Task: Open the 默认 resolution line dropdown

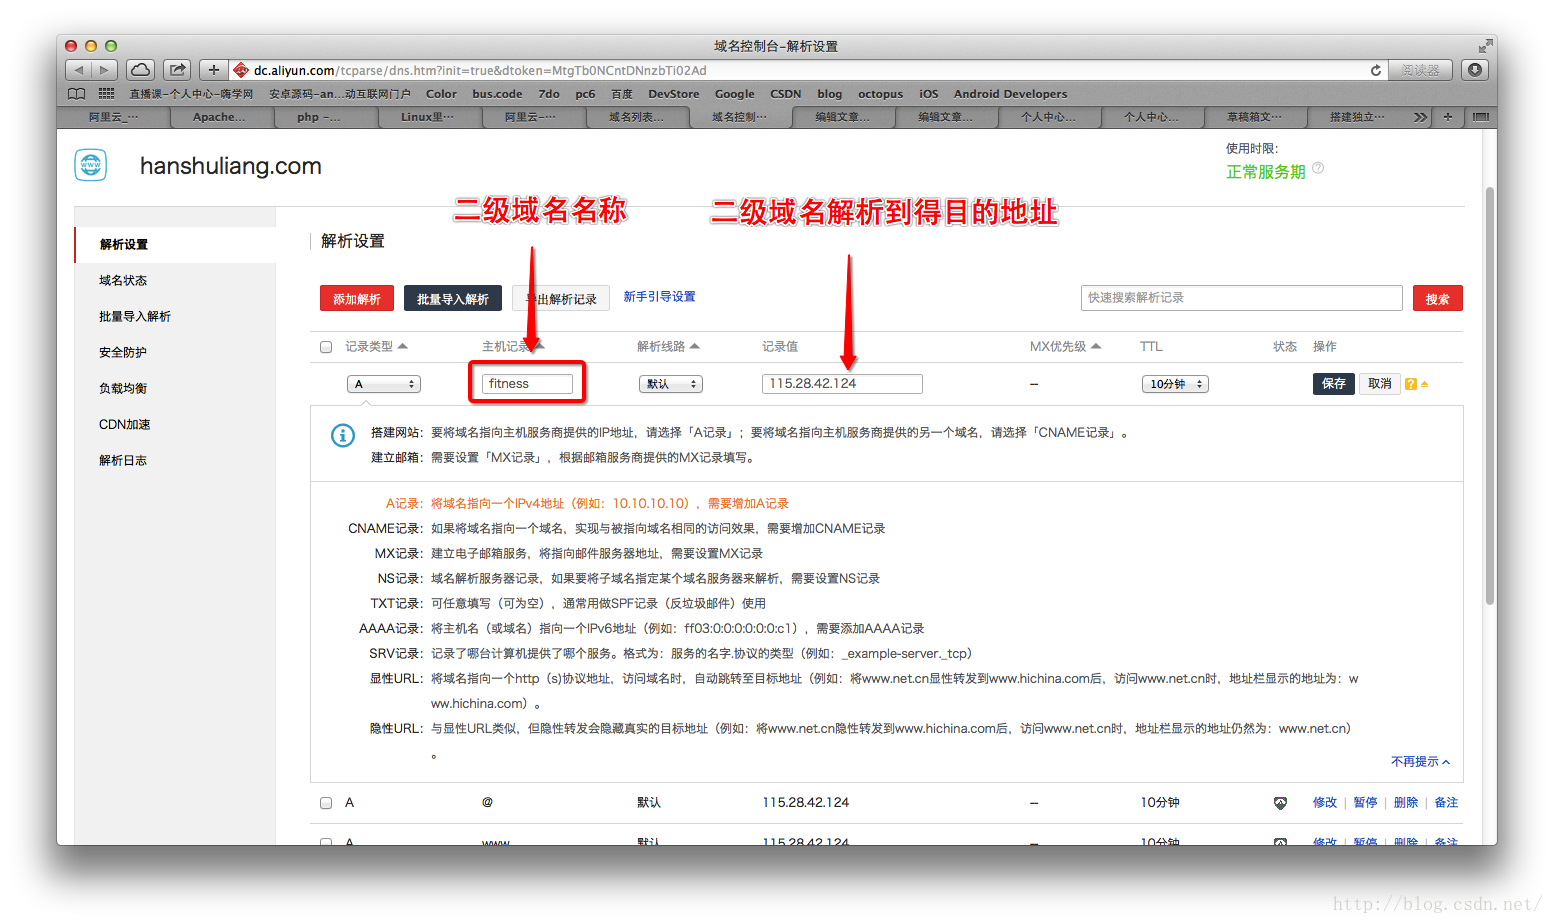Action: click(x=671, y=384)
